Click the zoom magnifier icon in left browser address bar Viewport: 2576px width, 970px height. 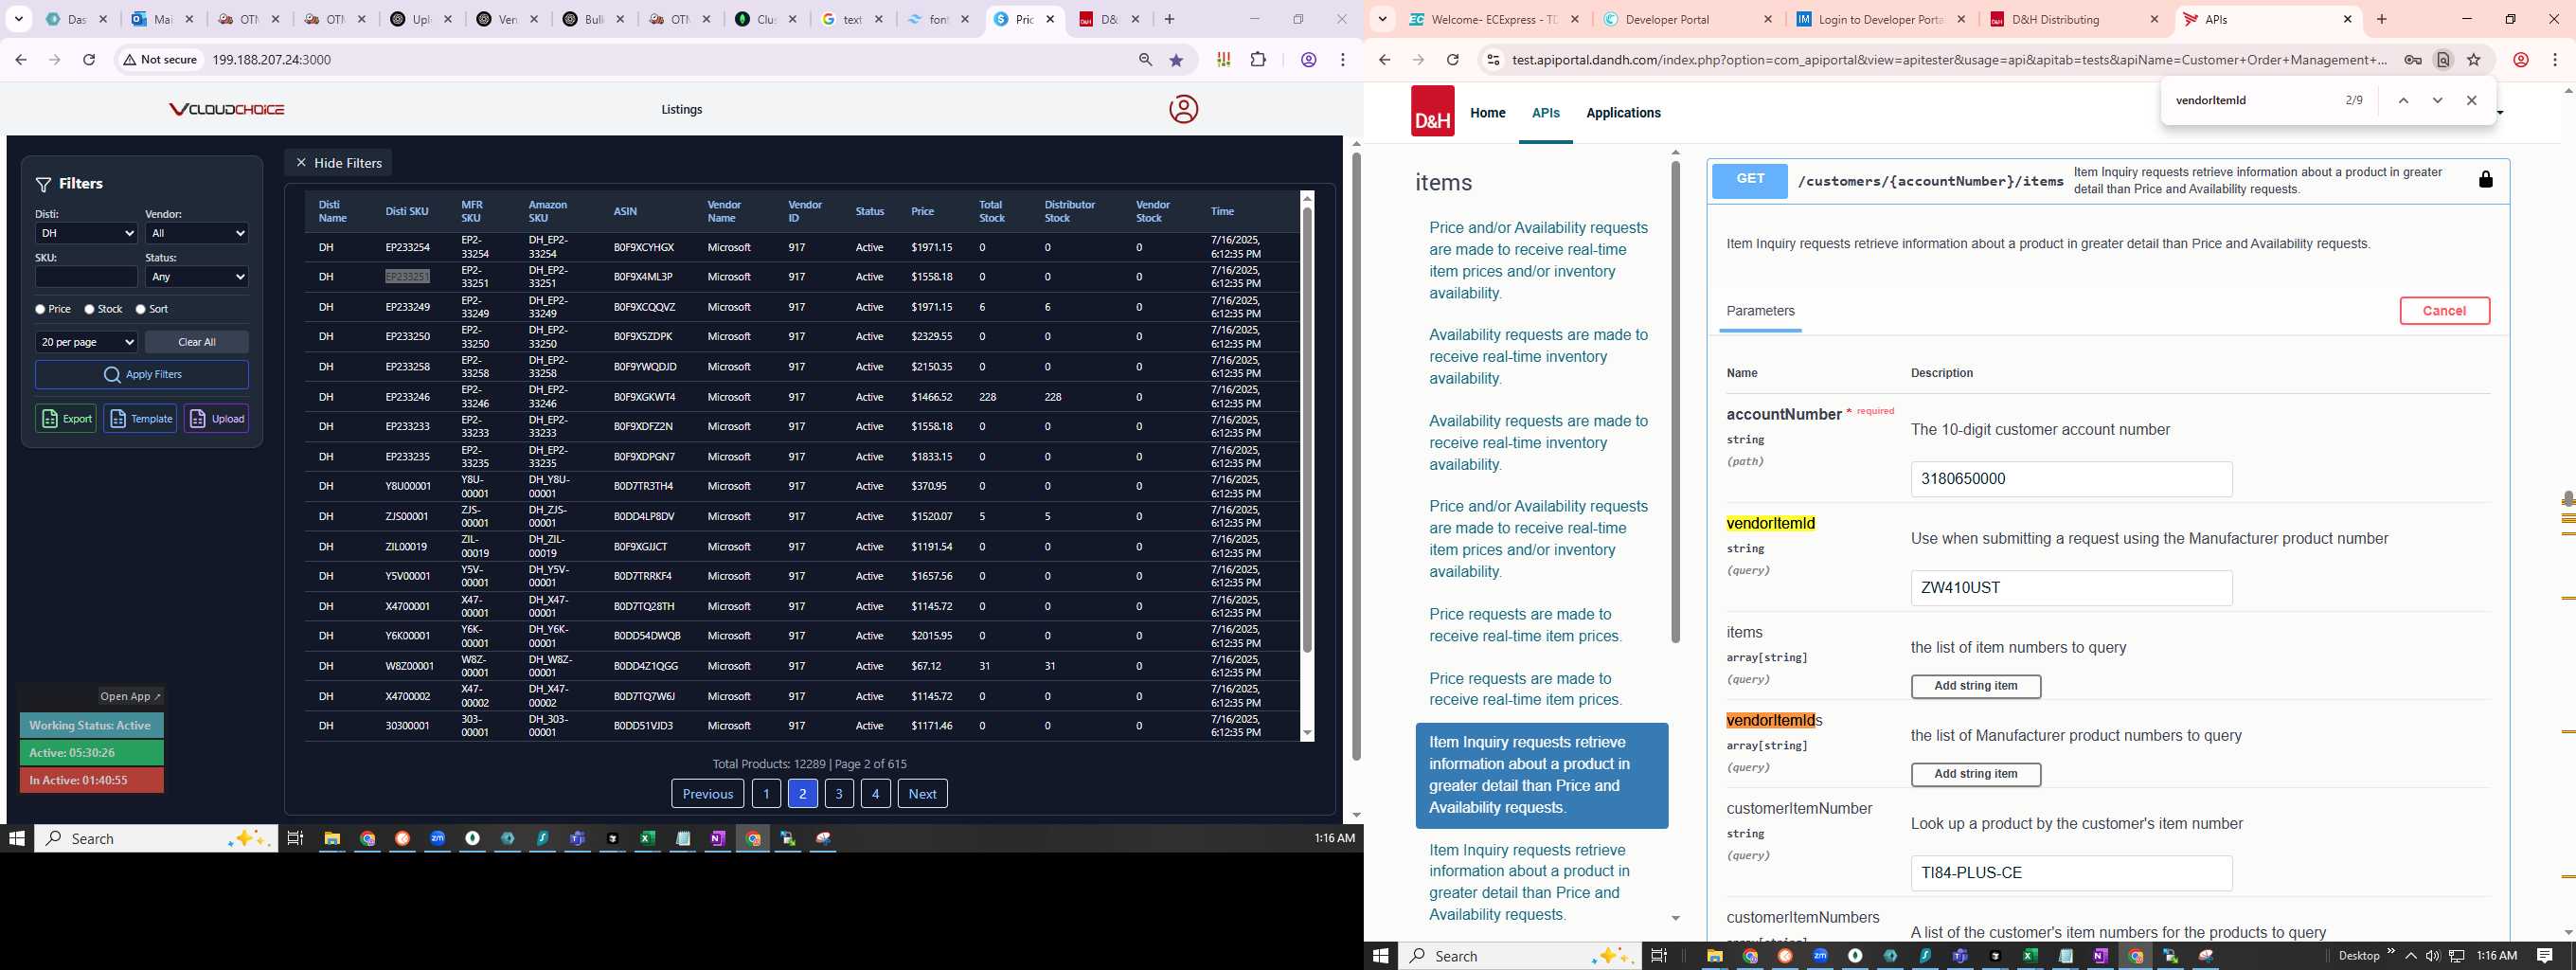(x=1145, y=60)
